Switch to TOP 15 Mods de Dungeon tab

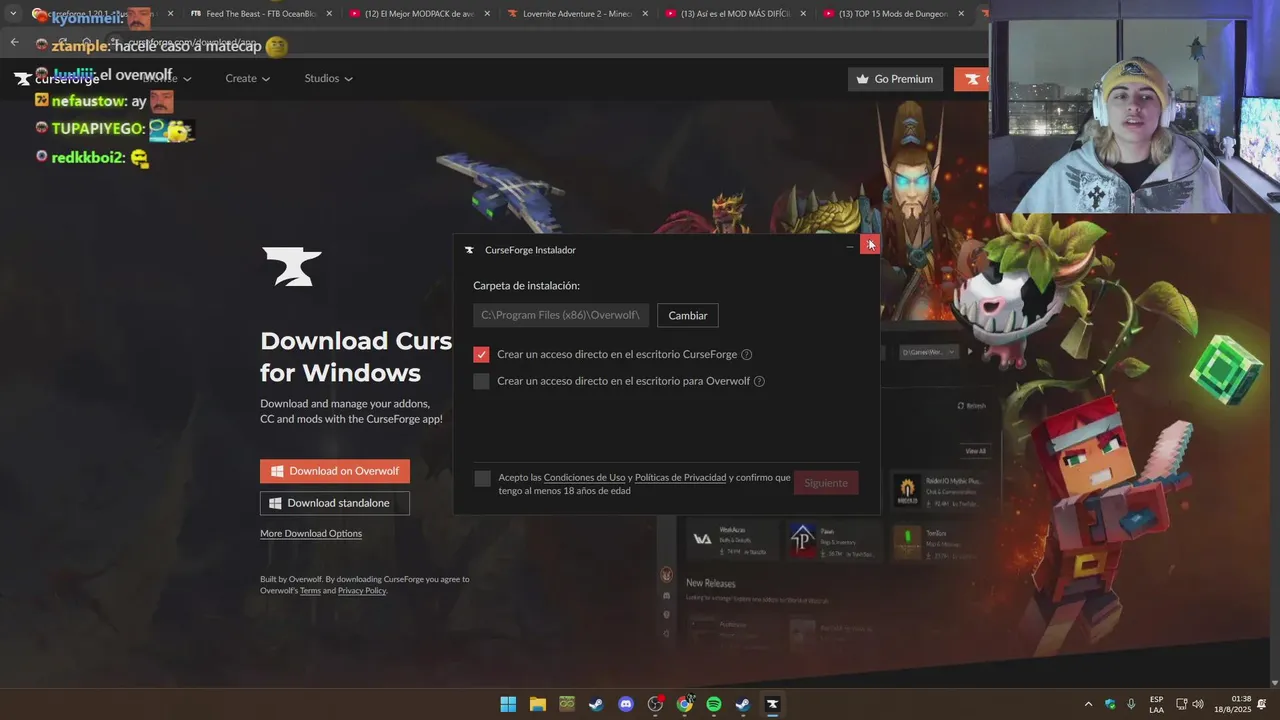pyautogui.click(x=894, y=14)
